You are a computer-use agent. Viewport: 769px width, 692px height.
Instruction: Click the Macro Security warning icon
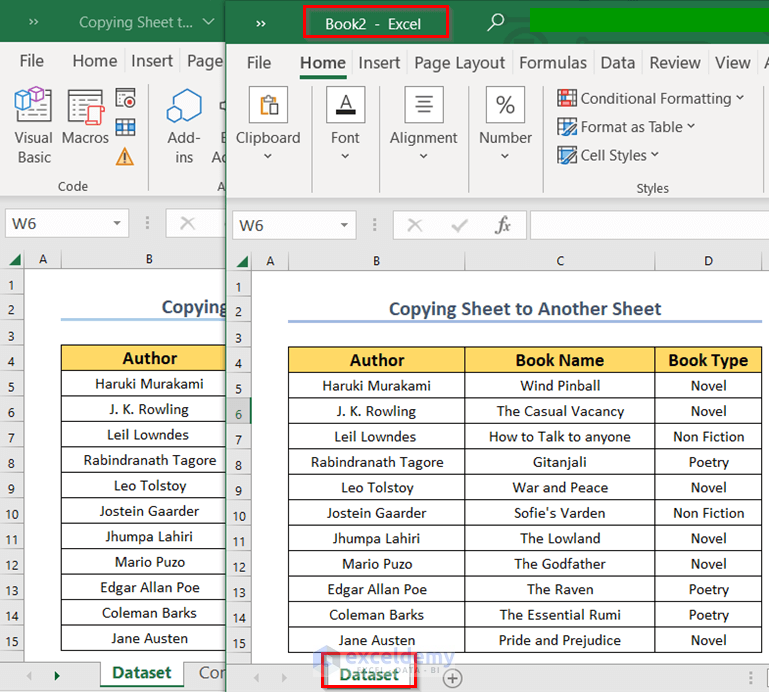coord(125,156)
